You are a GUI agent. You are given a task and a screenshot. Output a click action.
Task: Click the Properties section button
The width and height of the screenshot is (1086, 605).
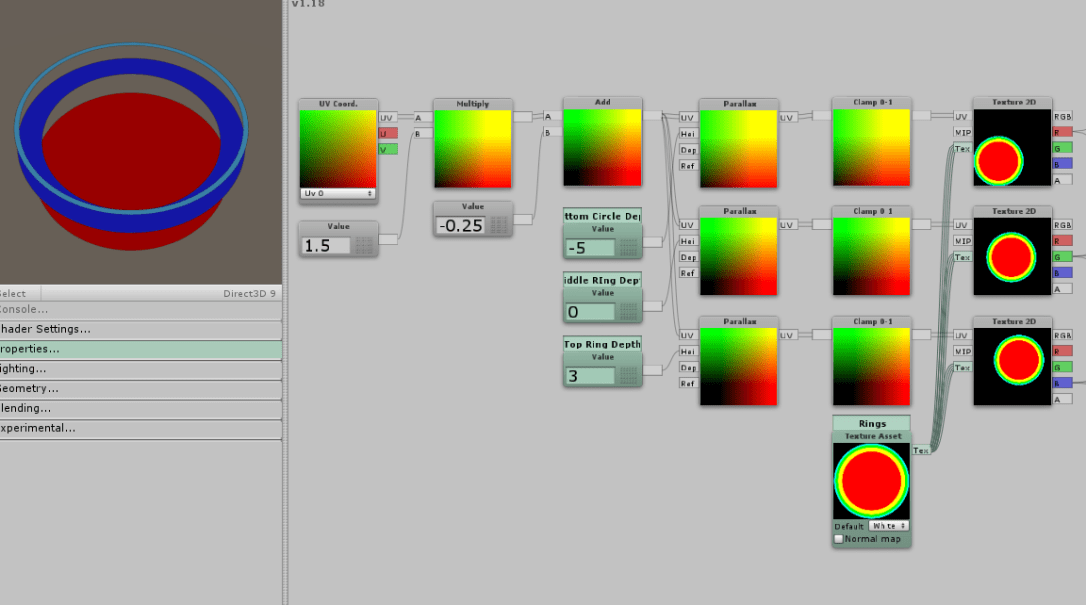[140, 349]
